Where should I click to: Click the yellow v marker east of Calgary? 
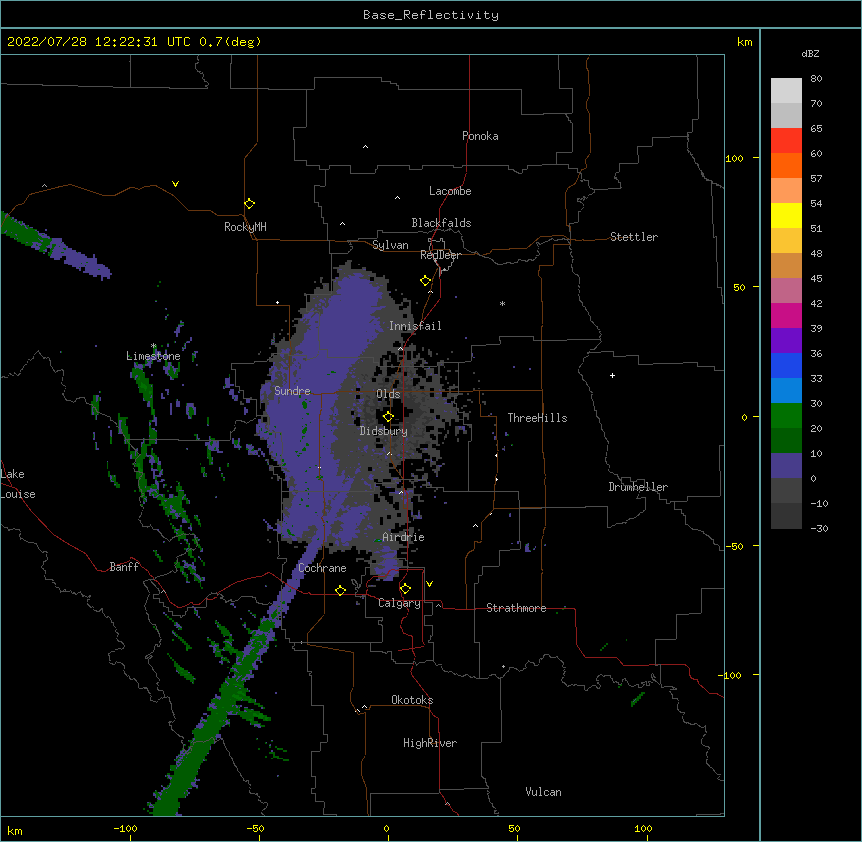[429, 584]
